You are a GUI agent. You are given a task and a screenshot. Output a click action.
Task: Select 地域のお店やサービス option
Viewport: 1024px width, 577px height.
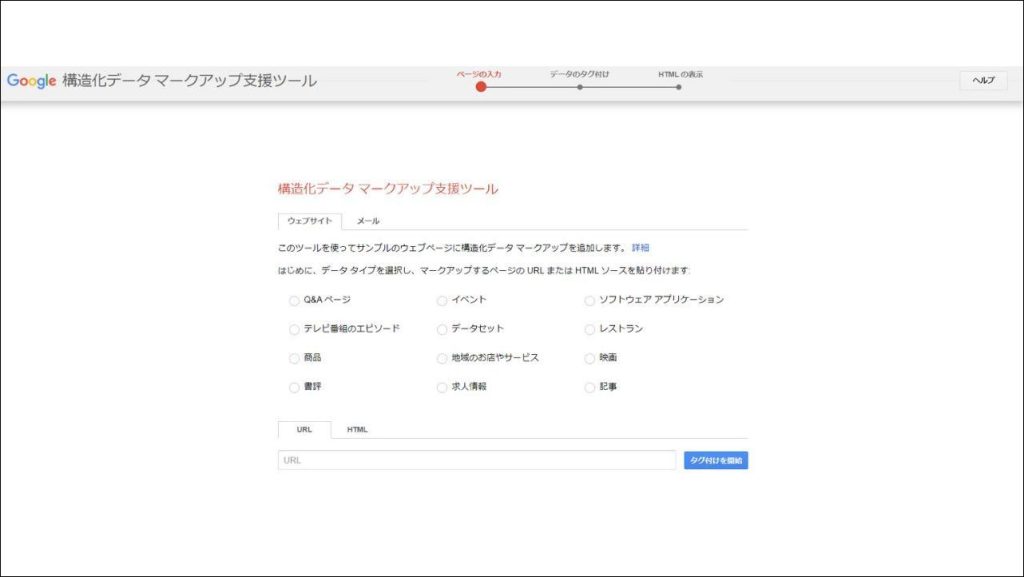point(442,358)
